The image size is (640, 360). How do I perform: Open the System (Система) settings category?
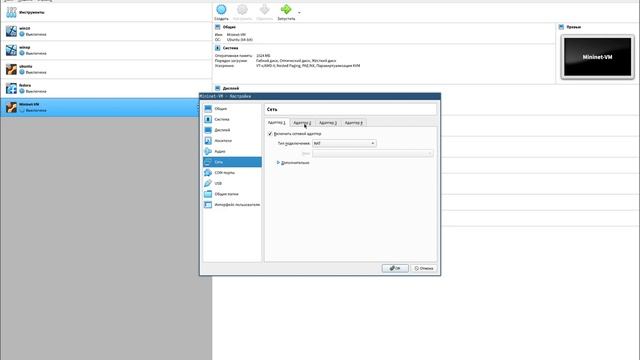point(232,119)
